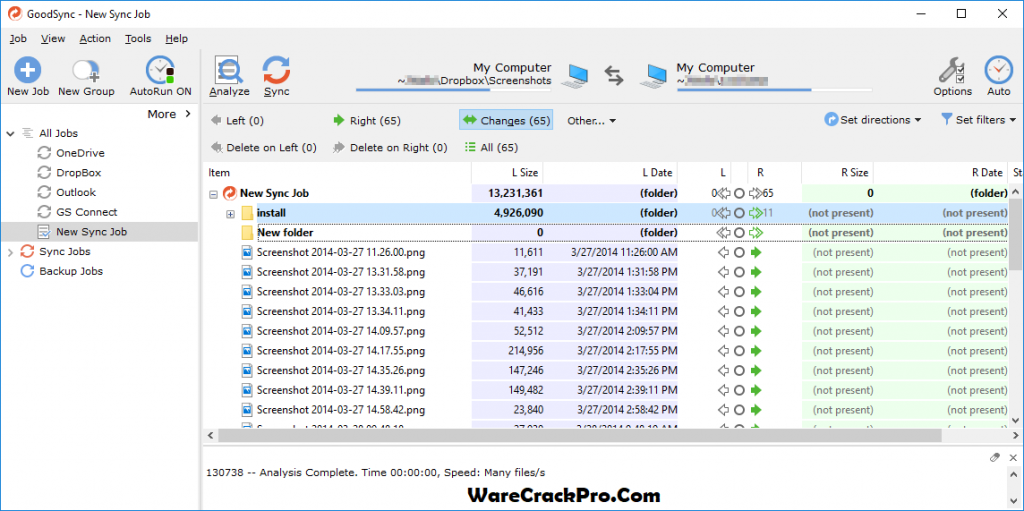Click the New Group icon
The image size is (1024, 511).
pos(86,69)
